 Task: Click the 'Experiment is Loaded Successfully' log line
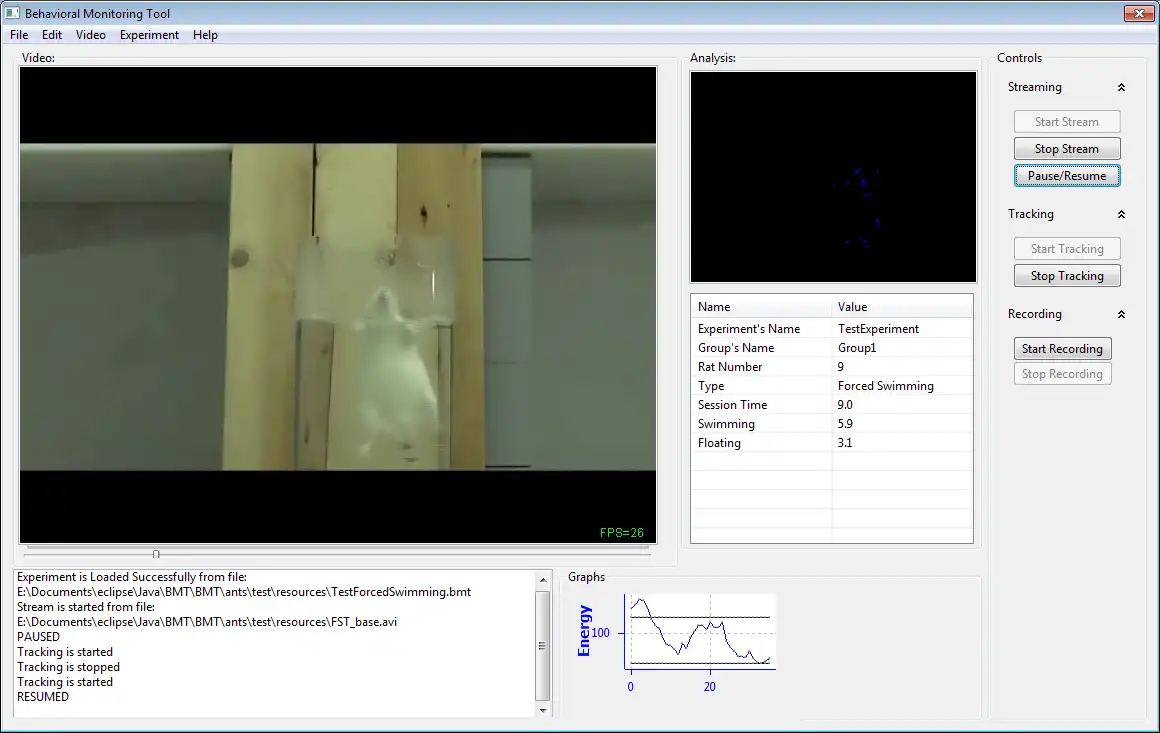(x=132, y=577)
